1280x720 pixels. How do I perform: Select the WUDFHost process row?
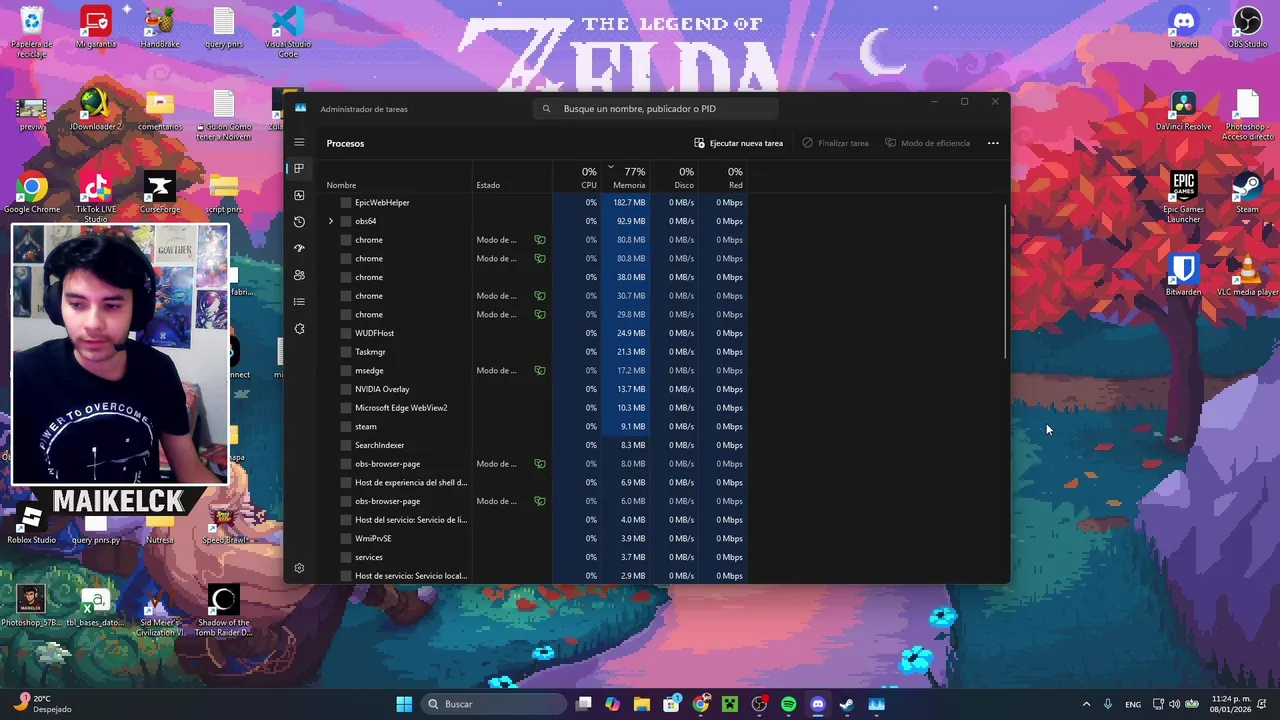pos(534,333)
